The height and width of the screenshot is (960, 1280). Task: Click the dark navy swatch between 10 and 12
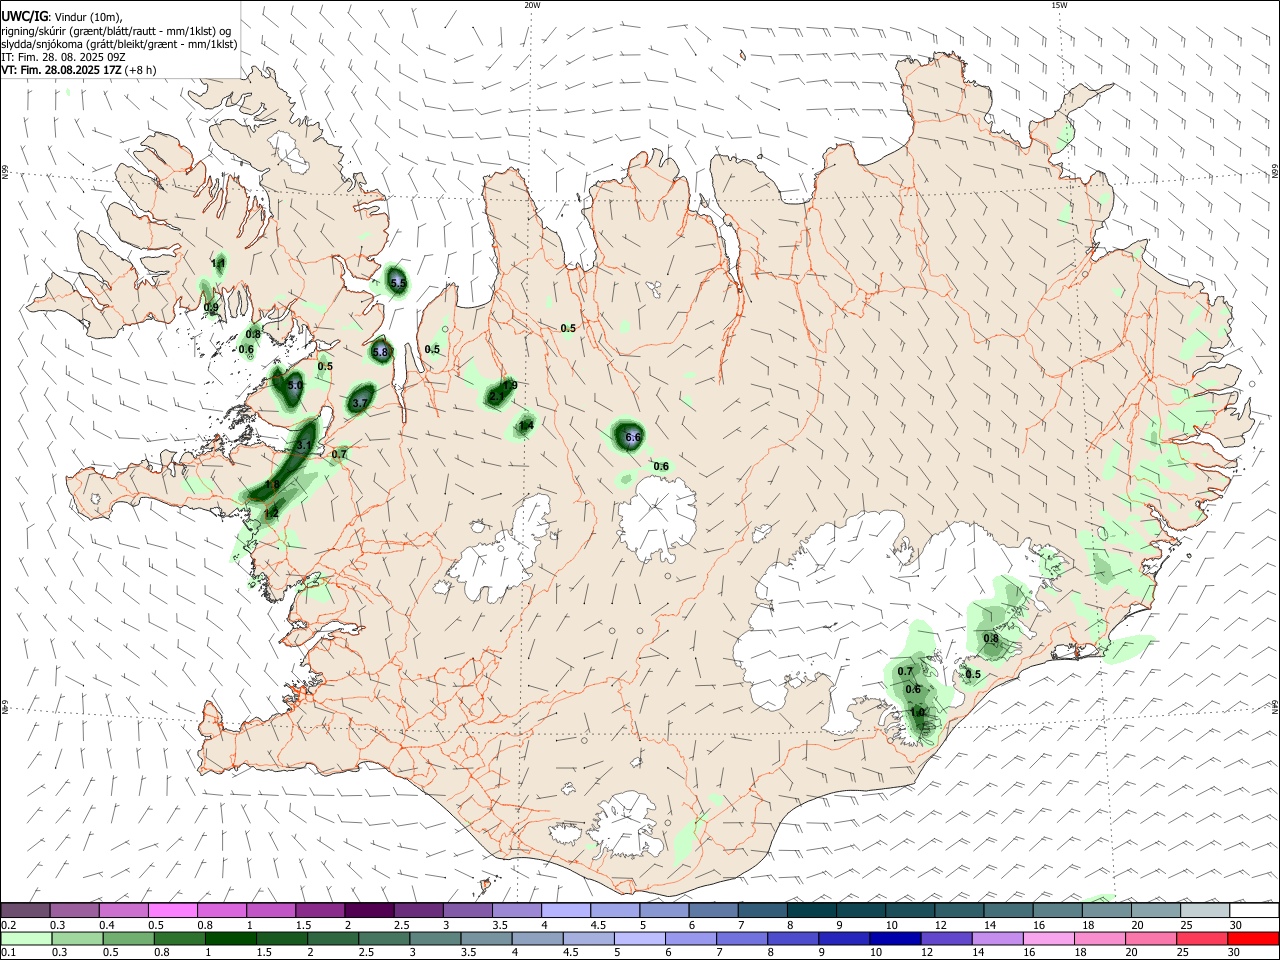pos(893,938)
